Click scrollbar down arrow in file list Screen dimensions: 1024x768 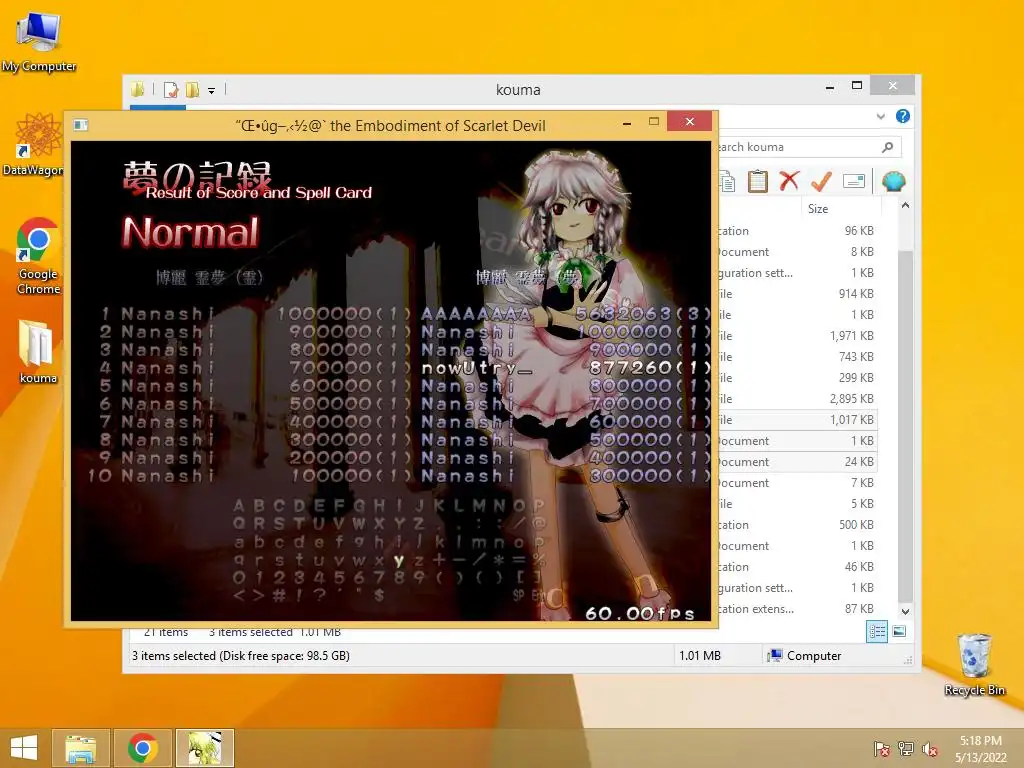point(905,612)
